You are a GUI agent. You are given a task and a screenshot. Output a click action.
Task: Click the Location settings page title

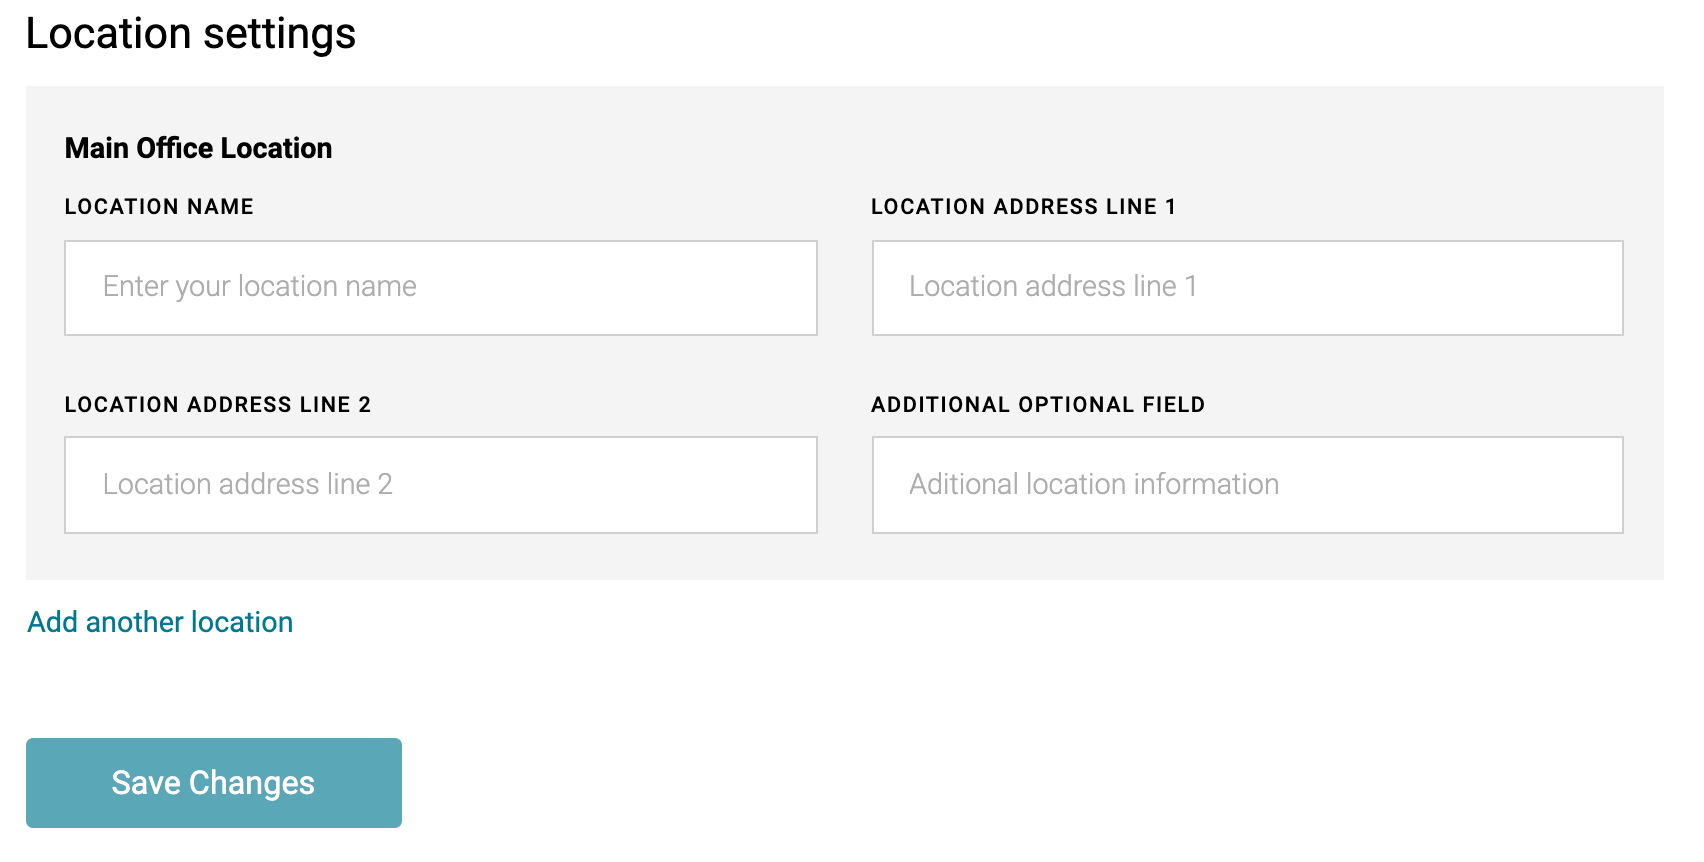point(191,33)
